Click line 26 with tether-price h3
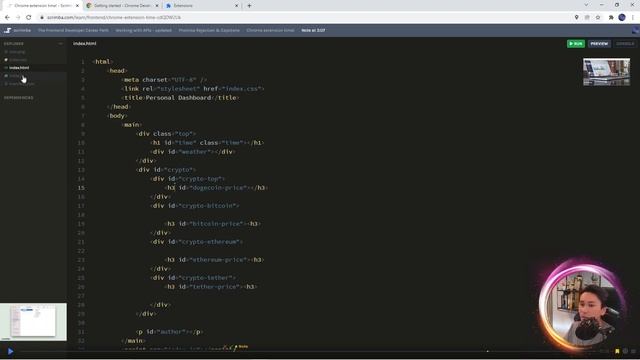This screenshot has width=640, height=360. pyautogui.click(x=211, y=287)
